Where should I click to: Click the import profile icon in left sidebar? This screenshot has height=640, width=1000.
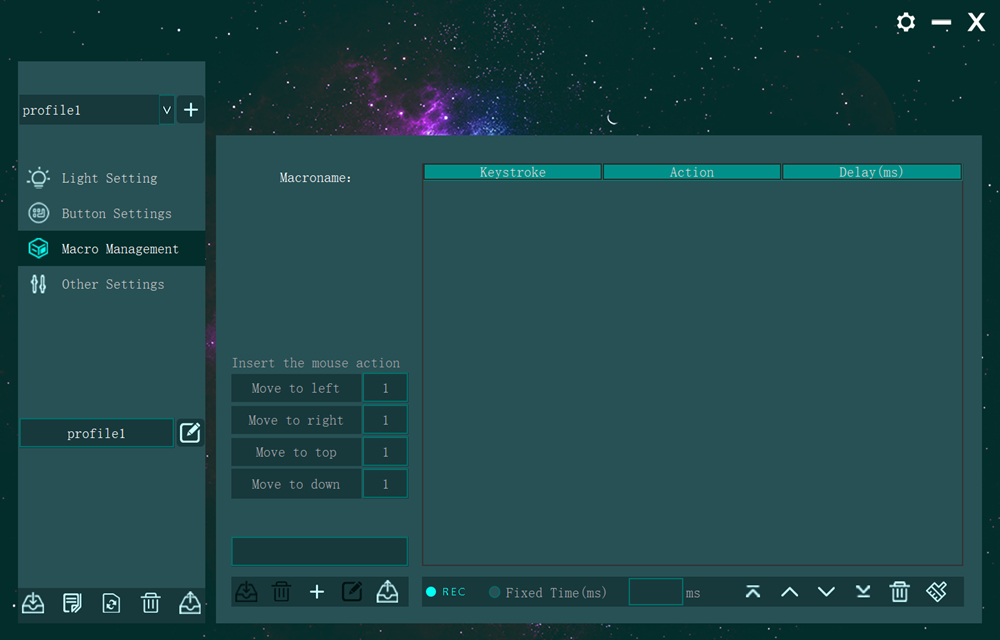(33, 603)
